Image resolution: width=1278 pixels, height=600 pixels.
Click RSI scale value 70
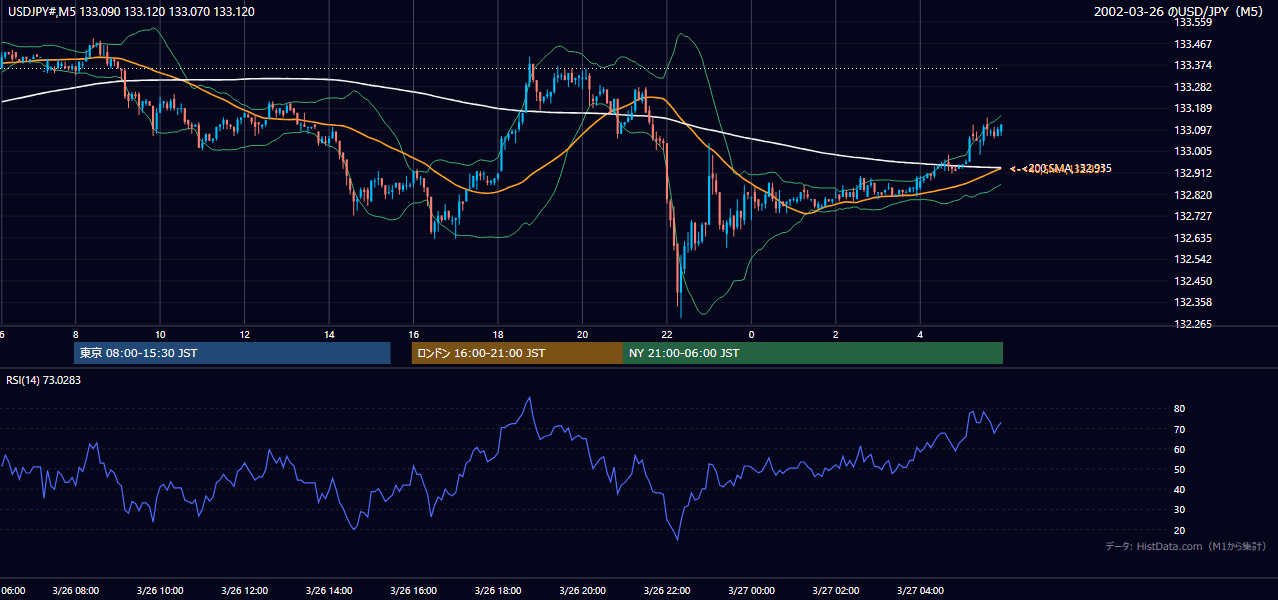[1180, 429]
